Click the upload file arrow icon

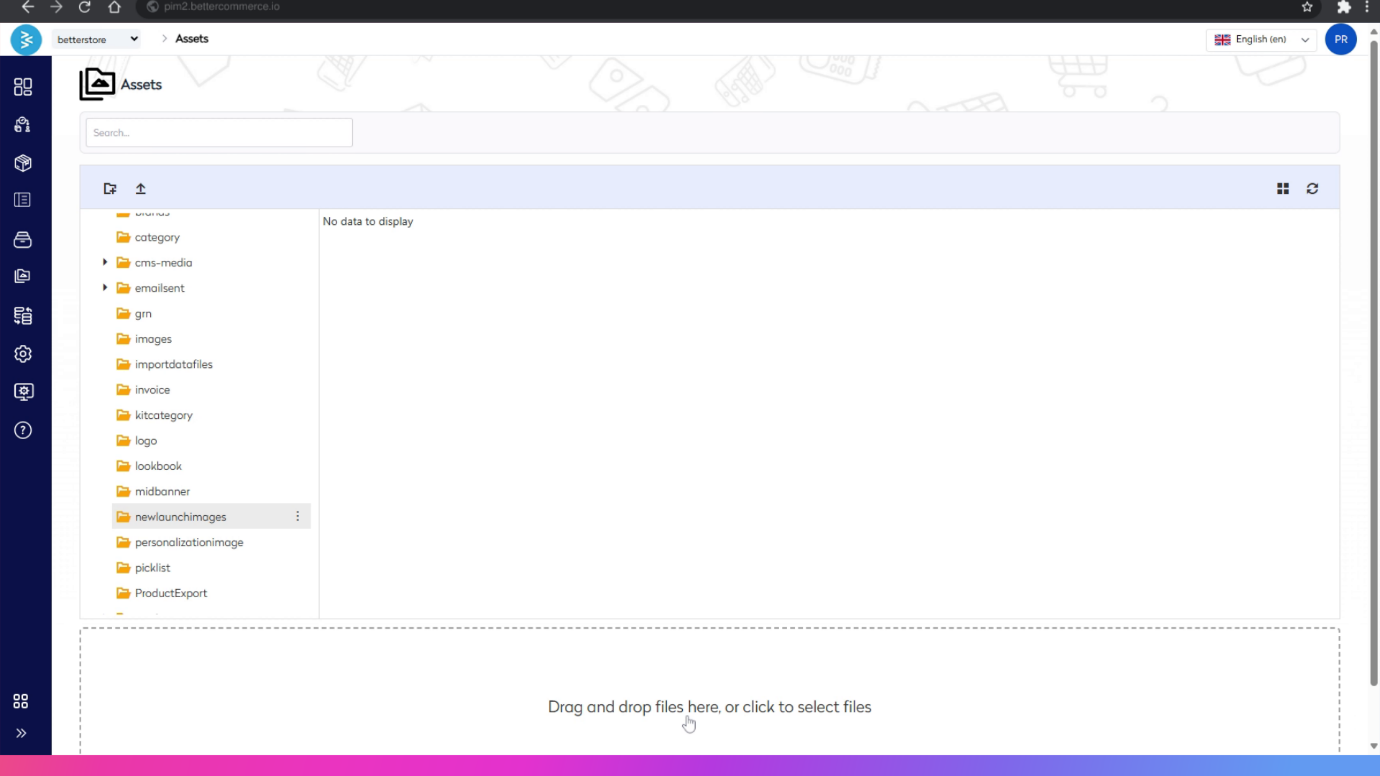[x=141, y=189]
